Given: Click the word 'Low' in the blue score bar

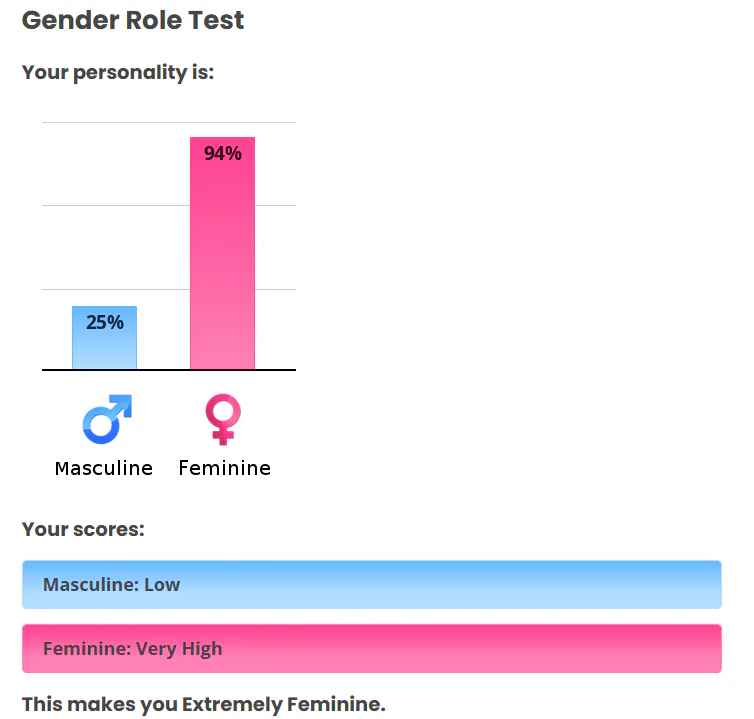Looking at the screenshot, I should (x=162, y=585).
